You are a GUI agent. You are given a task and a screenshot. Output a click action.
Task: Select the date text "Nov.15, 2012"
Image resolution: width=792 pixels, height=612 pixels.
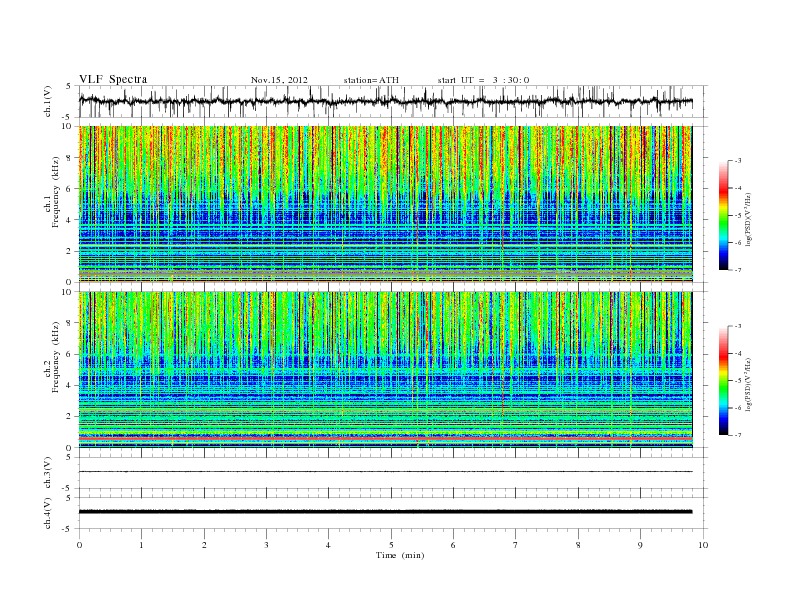click(279, 80)
